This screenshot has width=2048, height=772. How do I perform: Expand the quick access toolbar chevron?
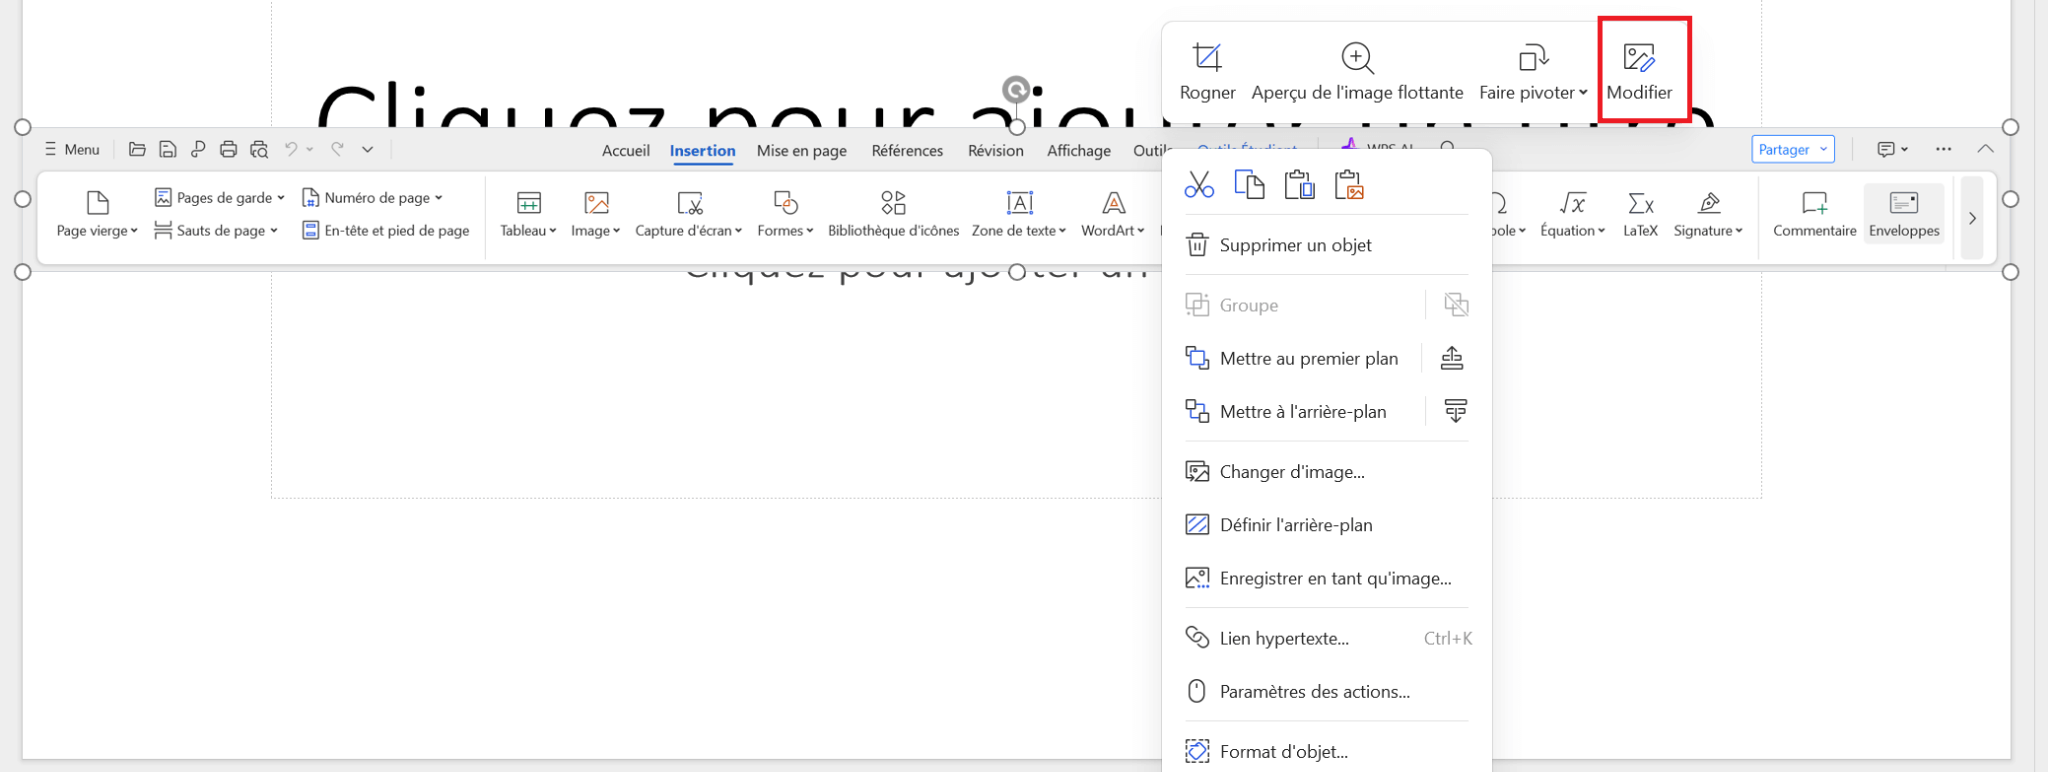point(368,149)
